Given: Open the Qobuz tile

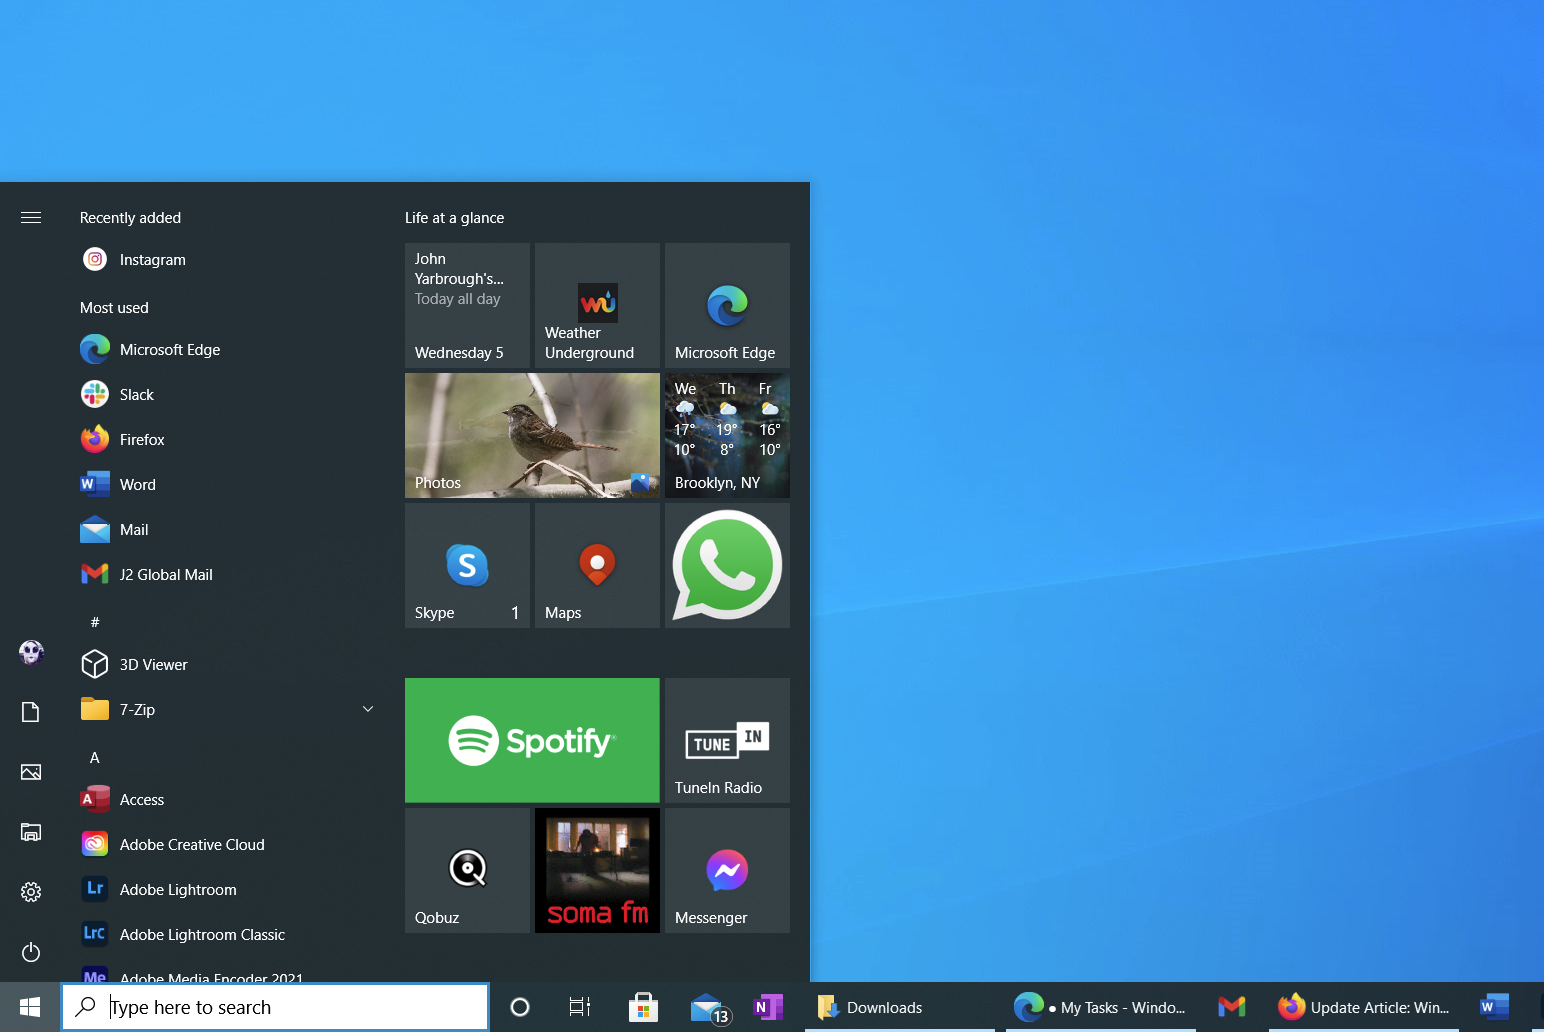Looking at the screenshot, I should tap(467, 870).
